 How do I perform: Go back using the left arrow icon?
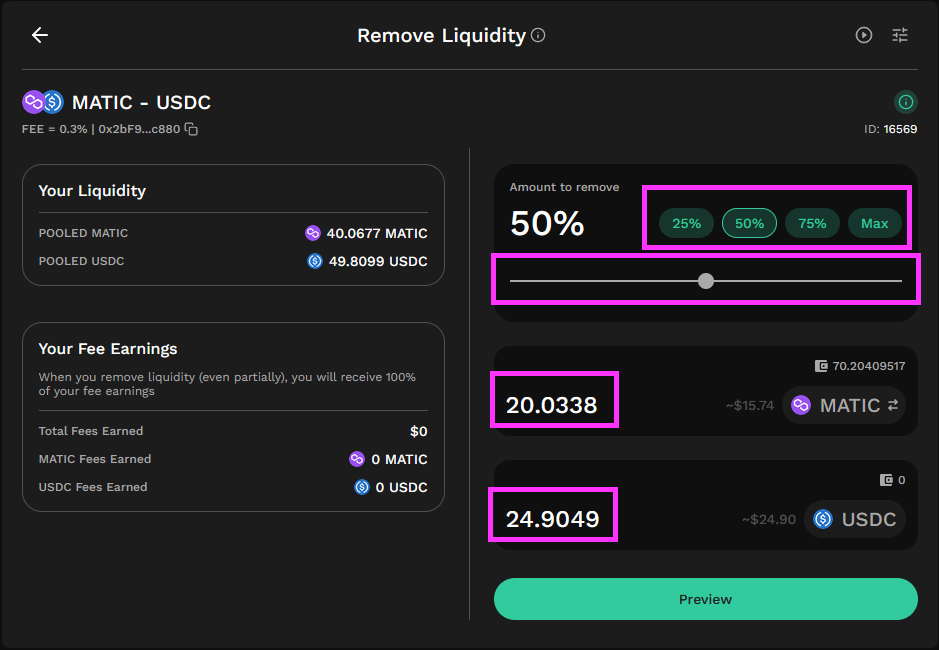click(40, 35)
